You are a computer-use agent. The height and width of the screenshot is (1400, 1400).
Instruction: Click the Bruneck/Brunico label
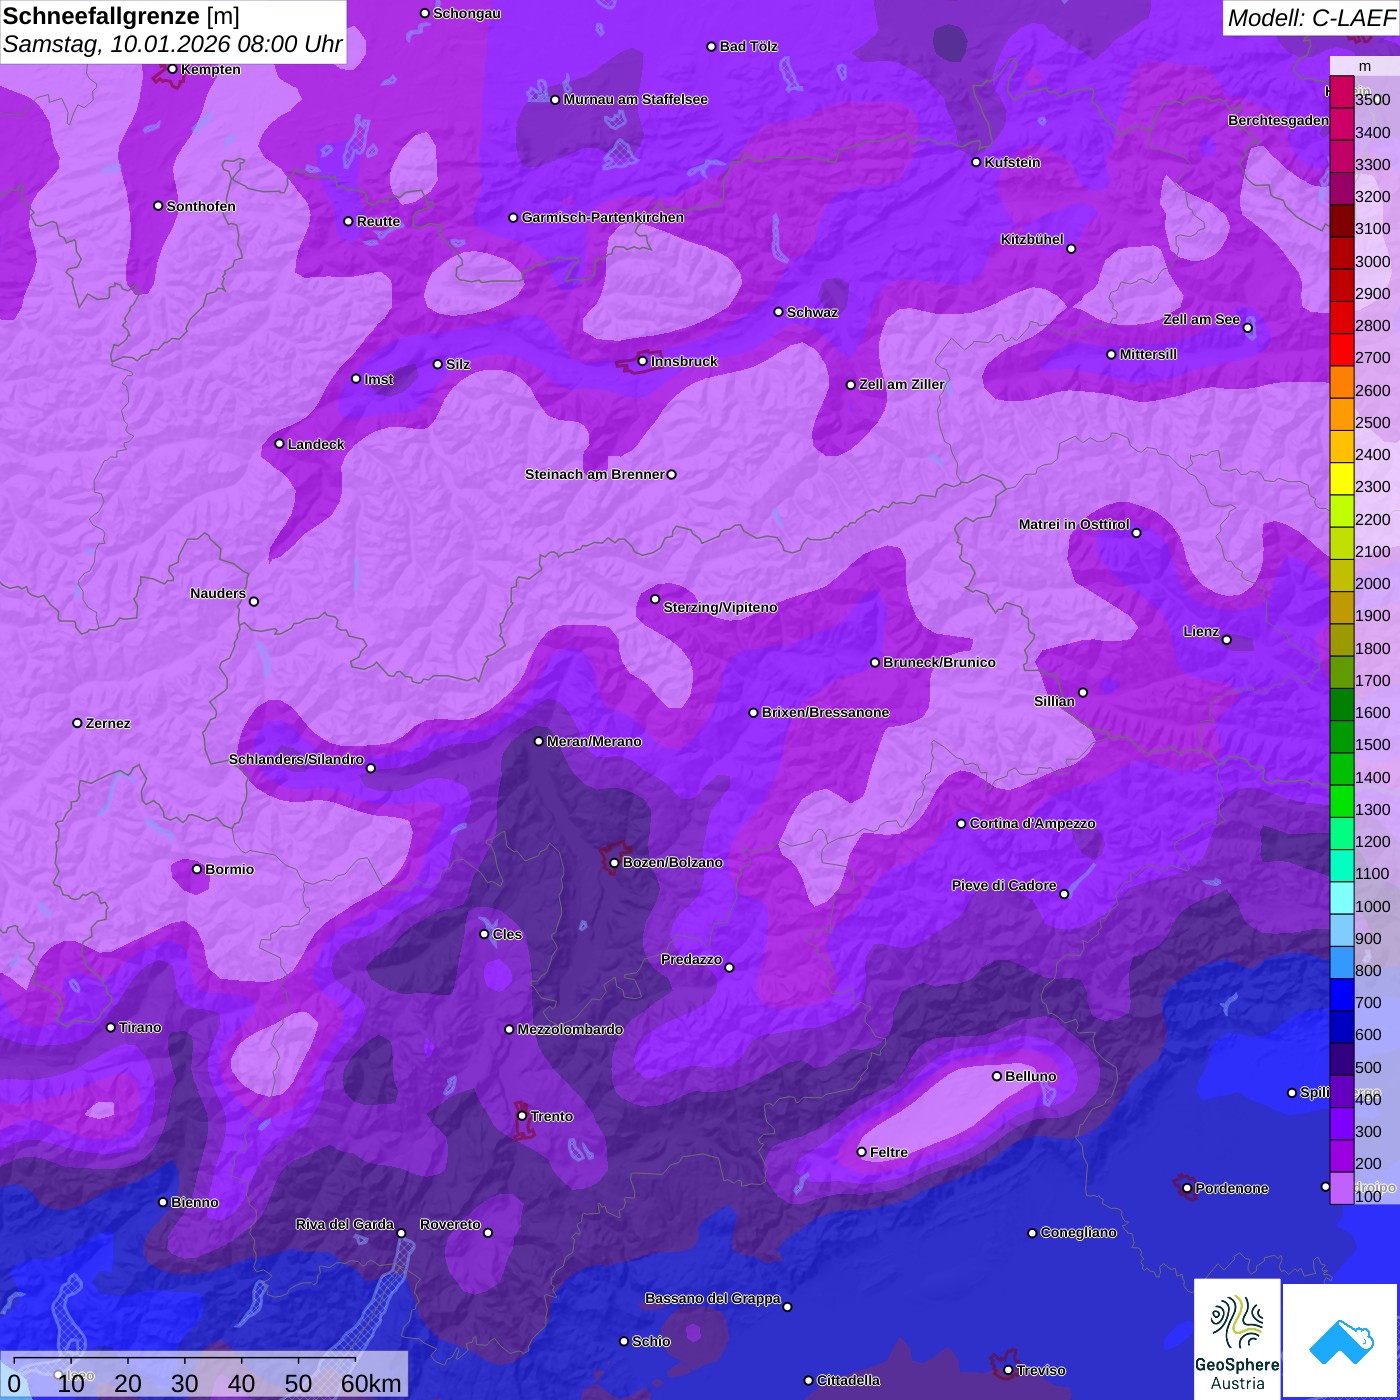[939, 662]
